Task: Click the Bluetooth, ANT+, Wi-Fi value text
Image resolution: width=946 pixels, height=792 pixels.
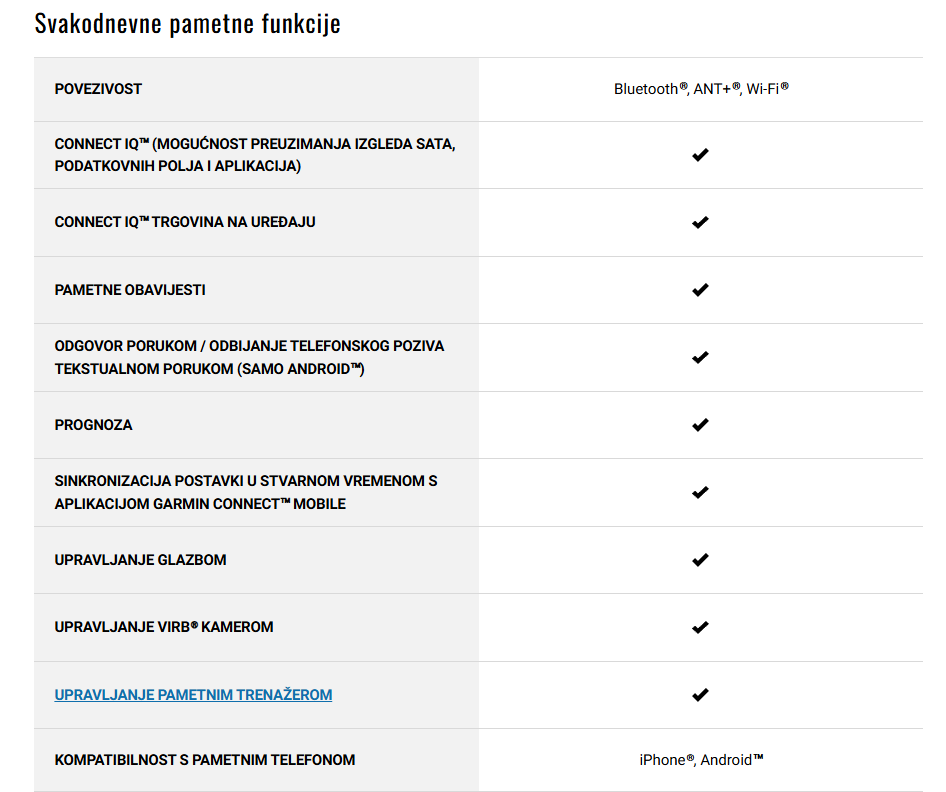Action: pos(701,89)
